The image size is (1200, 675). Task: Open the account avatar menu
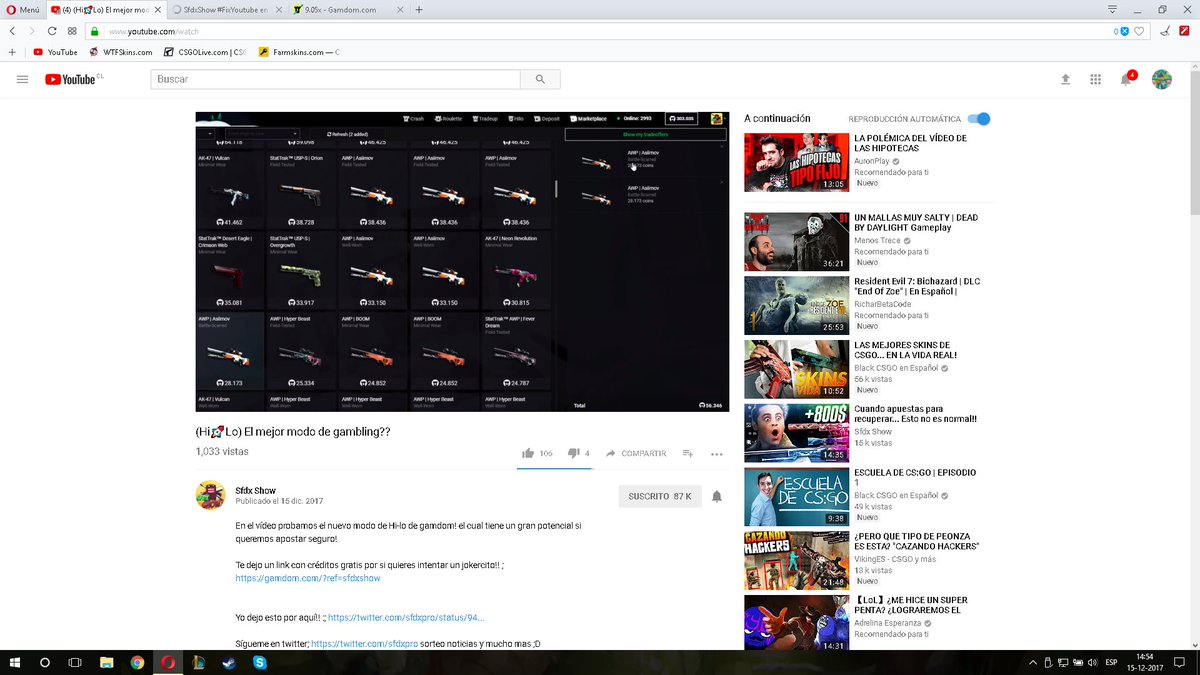pos(1161,79)
